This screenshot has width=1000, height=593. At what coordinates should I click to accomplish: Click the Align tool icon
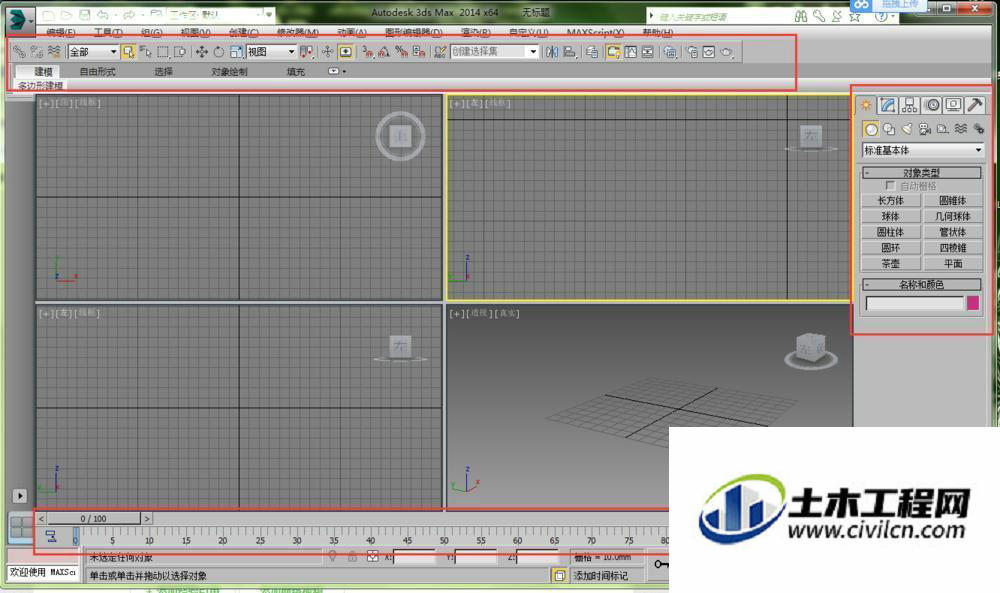[570, 52]
